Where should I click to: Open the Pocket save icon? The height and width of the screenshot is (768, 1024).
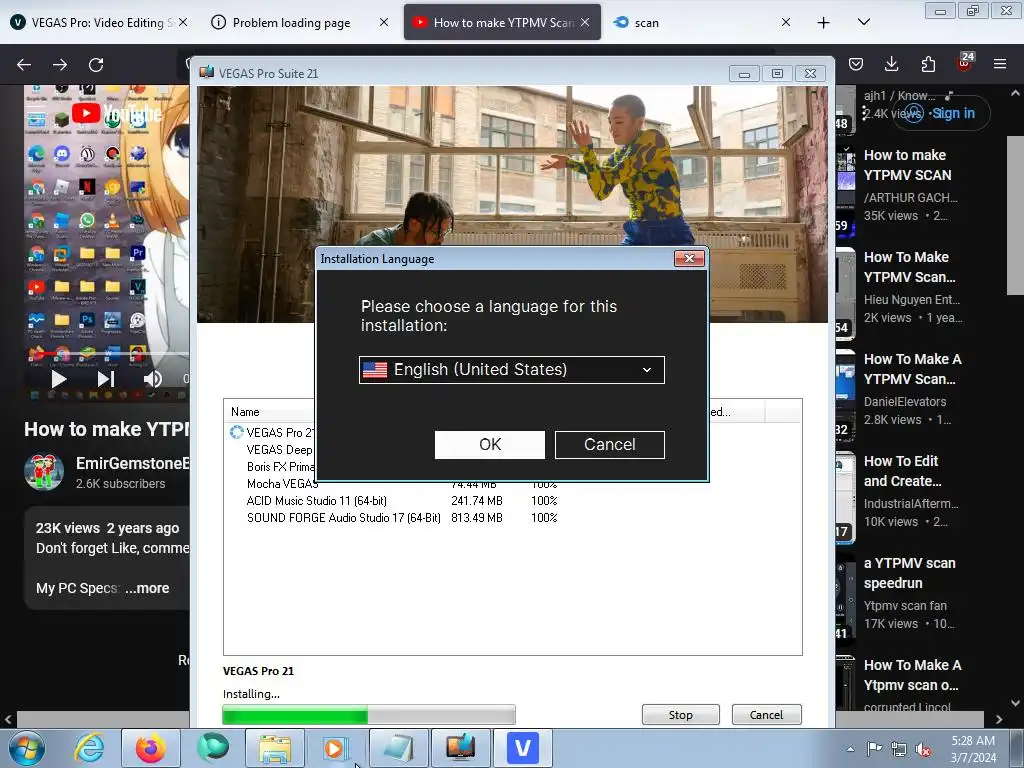click(x=856, y=64)
